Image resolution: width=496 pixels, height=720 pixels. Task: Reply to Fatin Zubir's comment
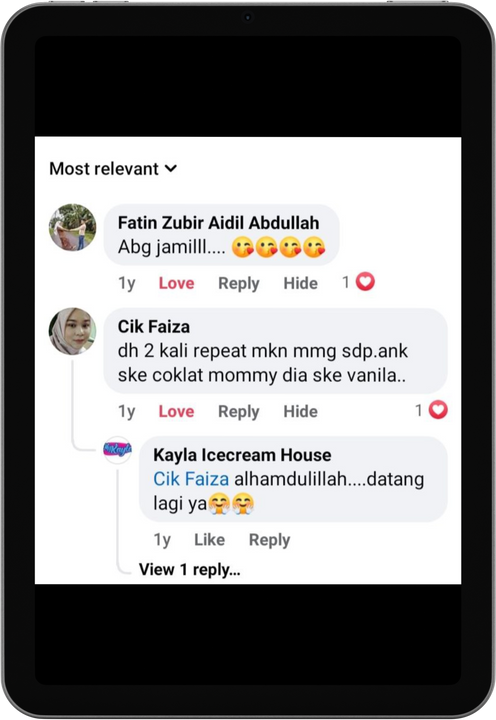[239, 284]
